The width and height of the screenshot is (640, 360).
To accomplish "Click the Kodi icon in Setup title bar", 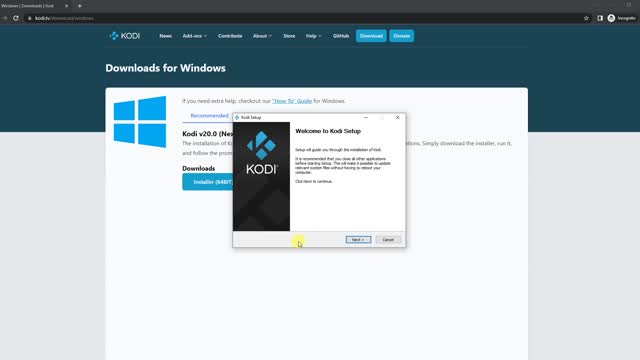I will pos(237,118).
